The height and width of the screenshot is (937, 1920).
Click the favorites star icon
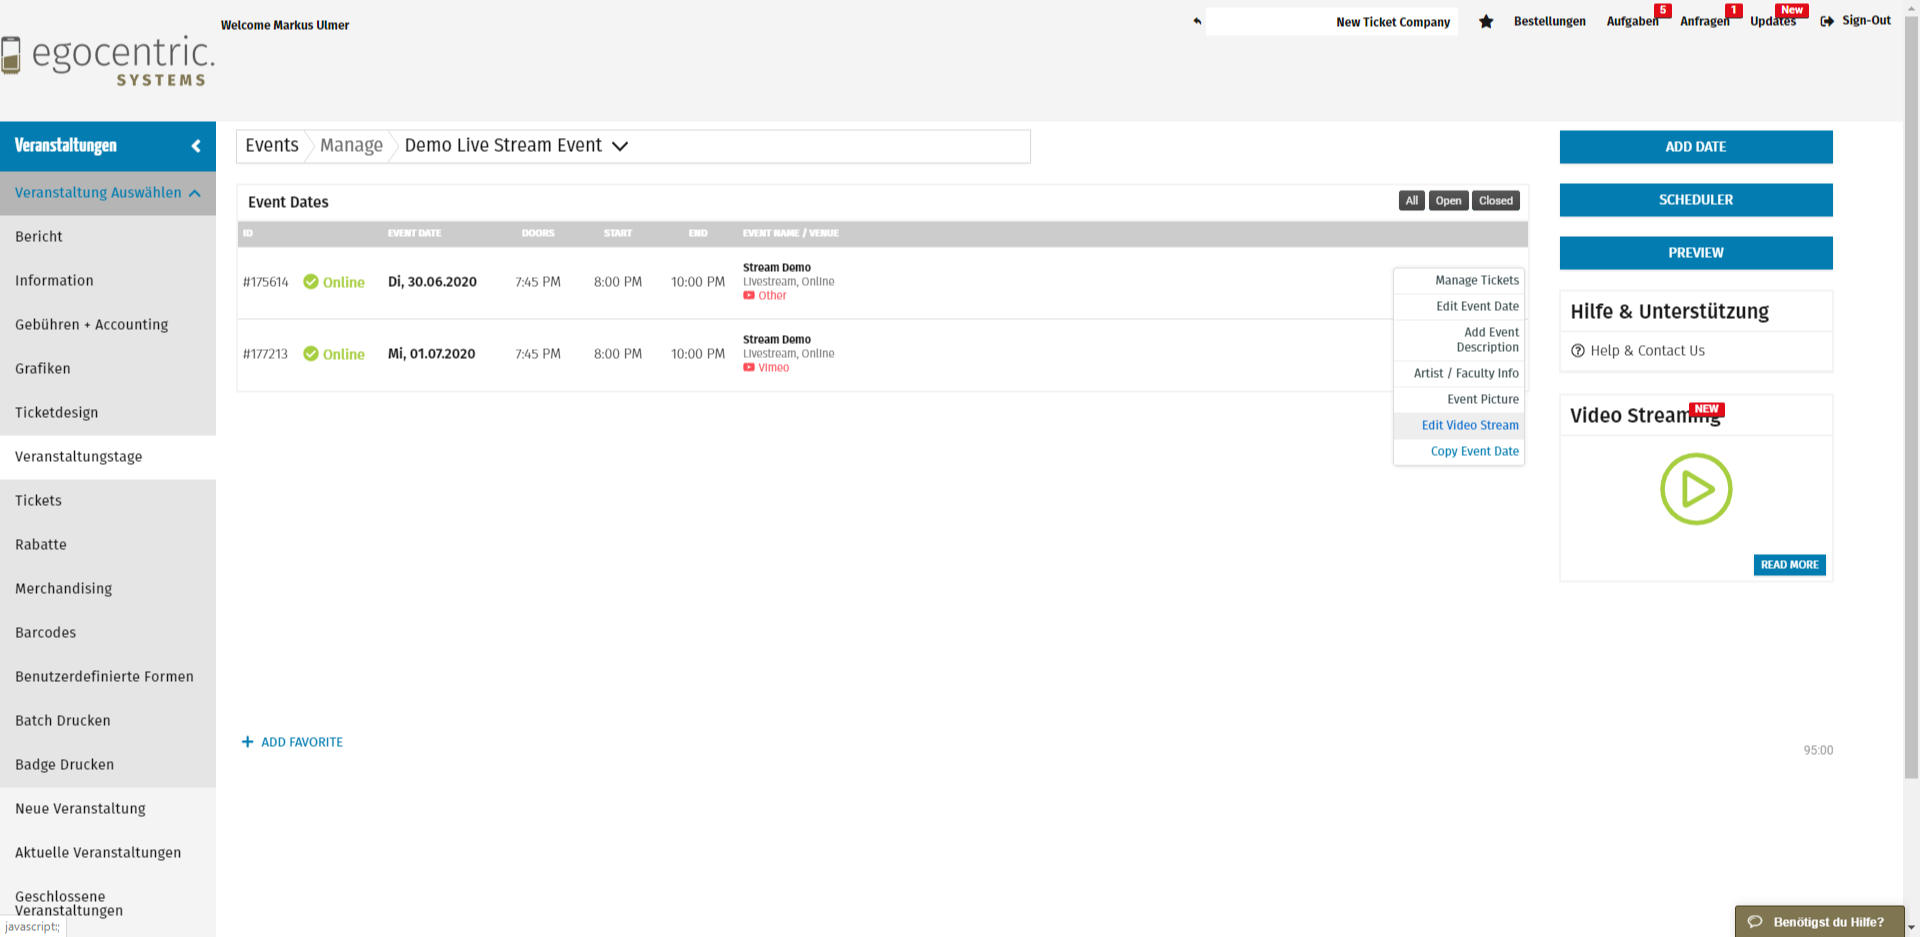[x=1486, y=22]
